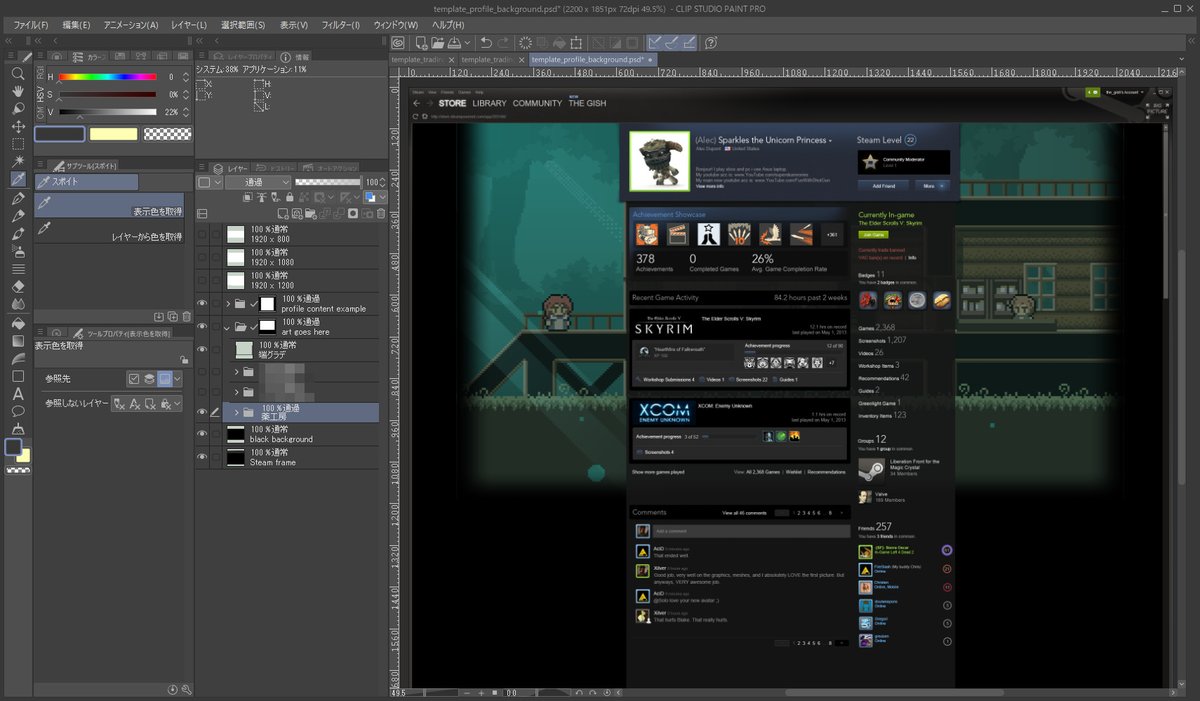Select the Gradient tool
Image resolution: width=1200 pixels, height=701 pixels.
(18, 340)
